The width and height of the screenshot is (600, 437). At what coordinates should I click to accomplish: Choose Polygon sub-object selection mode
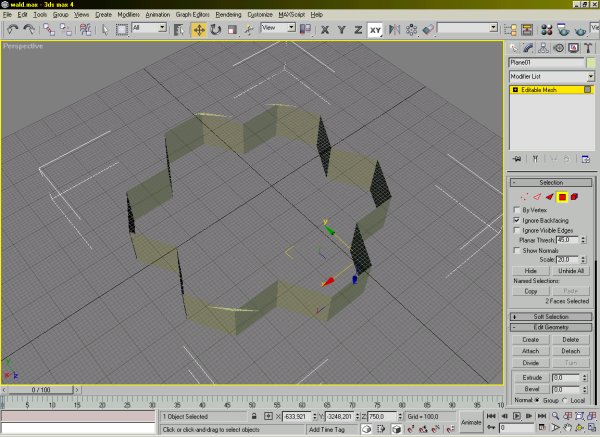tap(563, 197)
